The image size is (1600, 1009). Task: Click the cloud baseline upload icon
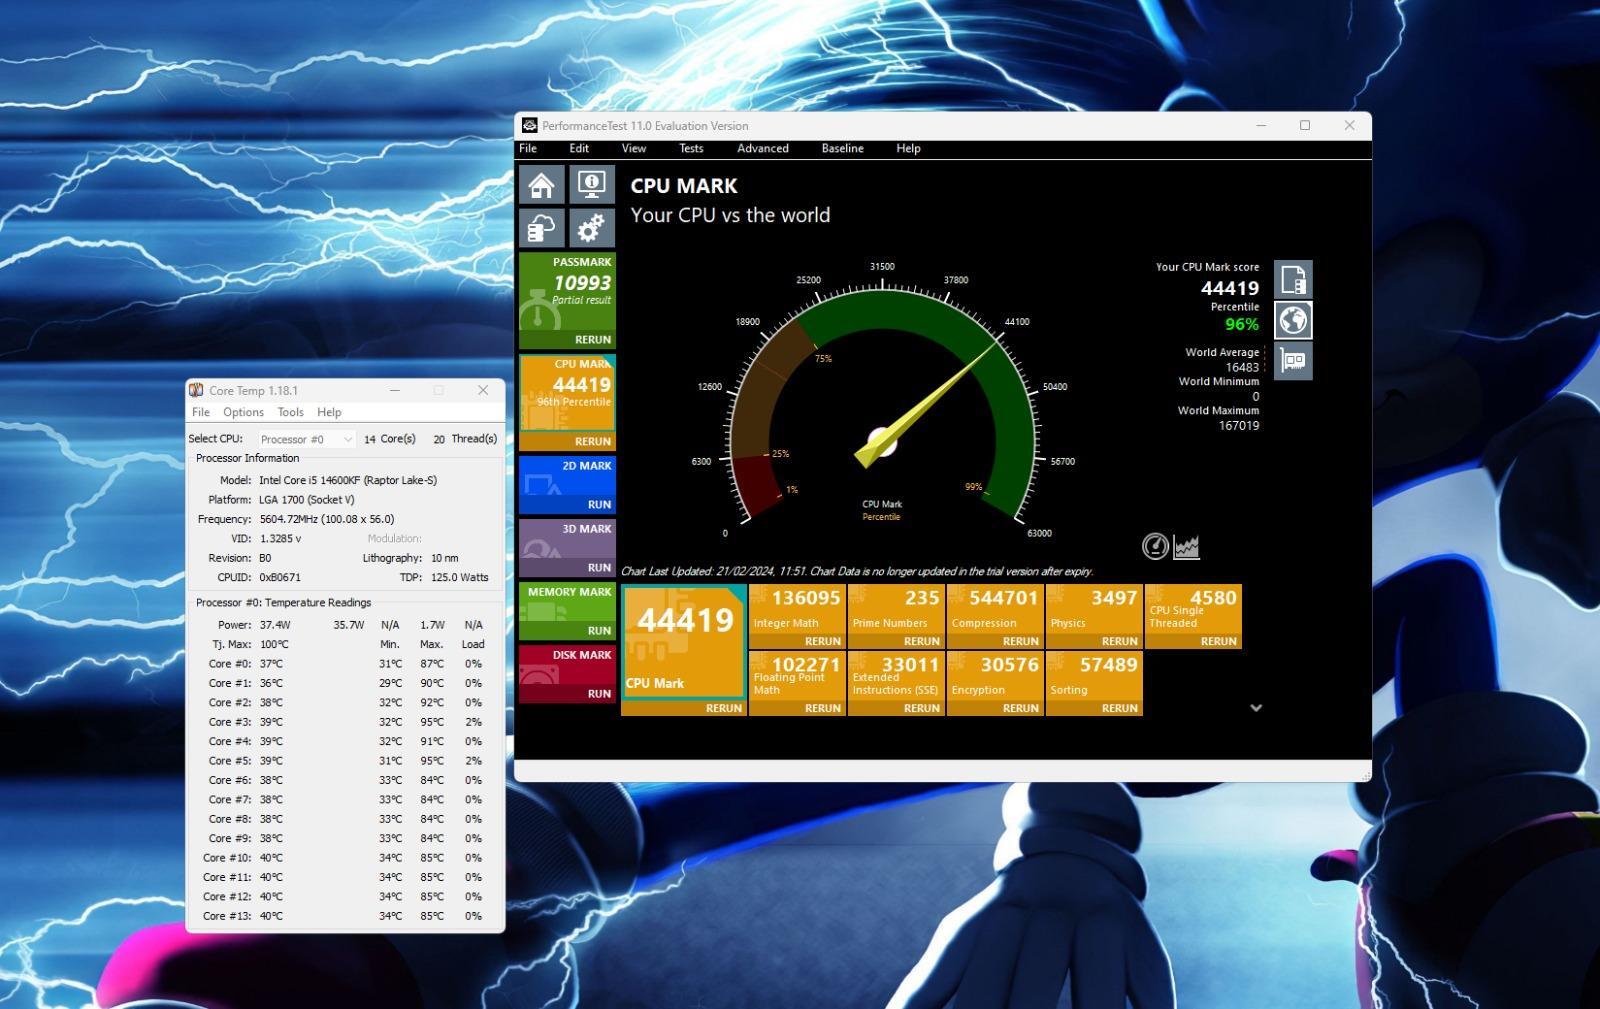pos(541,228)
